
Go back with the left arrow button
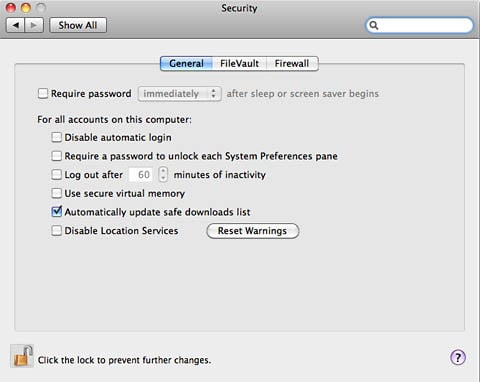click(x=15, y=25)
